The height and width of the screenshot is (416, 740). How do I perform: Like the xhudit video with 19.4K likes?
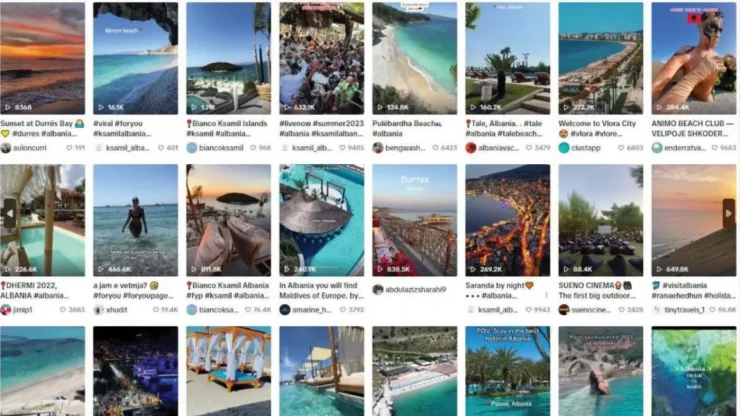(155, 310)
